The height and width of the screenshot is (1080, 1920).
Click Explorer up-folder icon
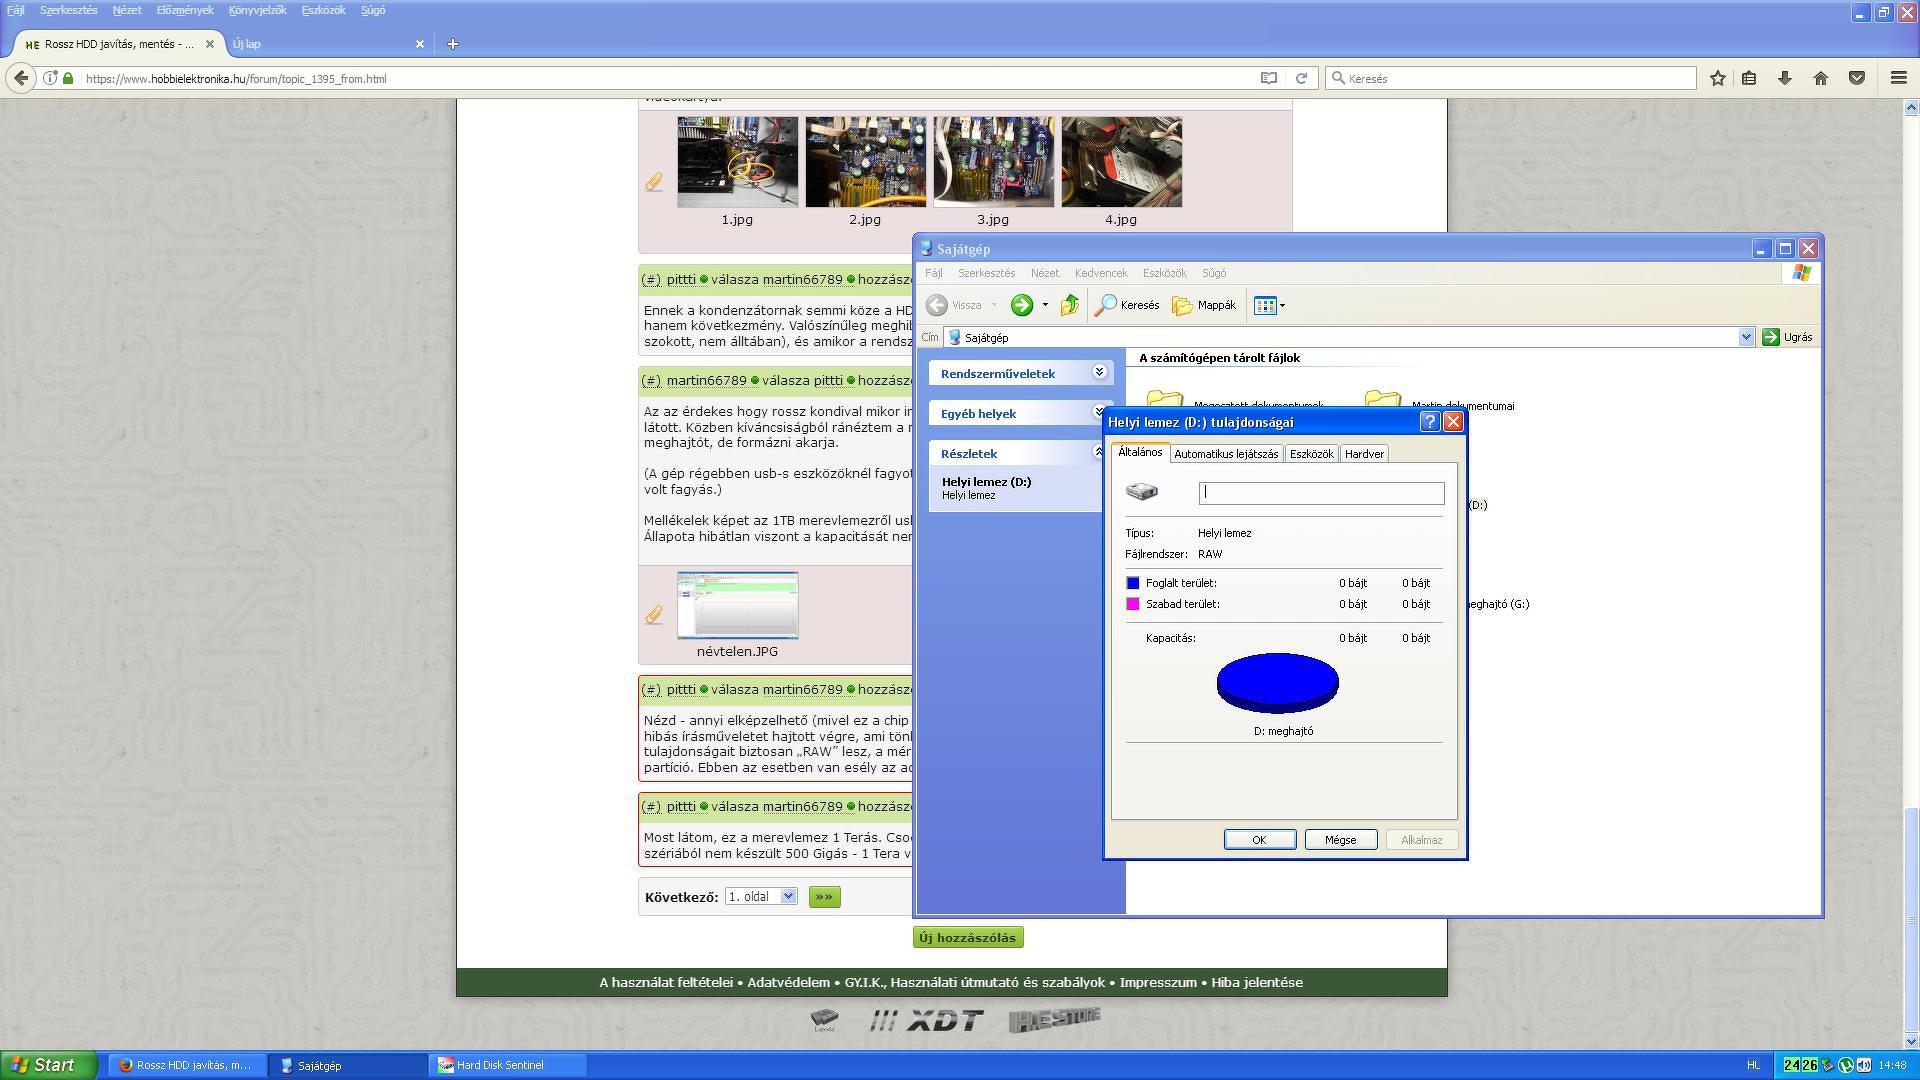coord(1069,305)
